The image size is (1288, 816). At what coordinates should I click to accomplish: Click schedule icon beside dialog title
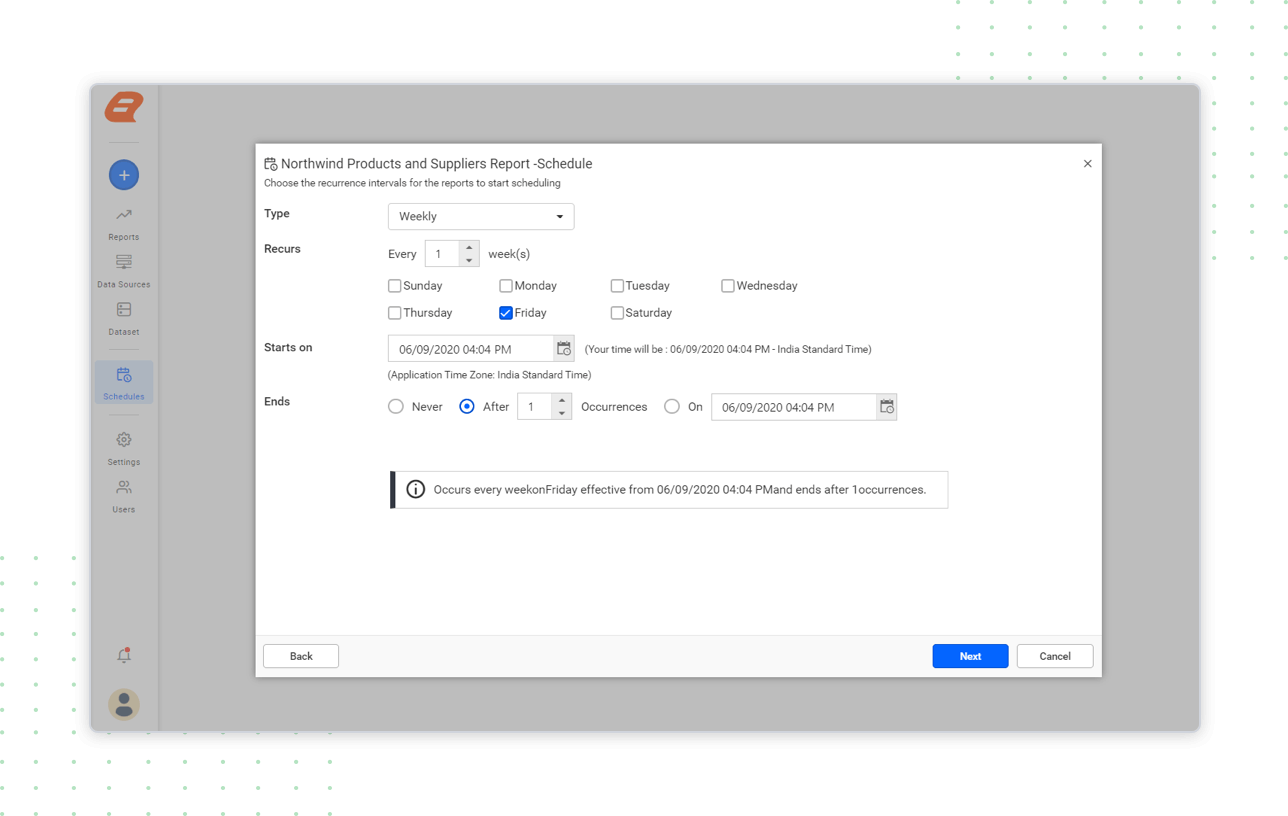pyautogui.click(x=271, y=164)
